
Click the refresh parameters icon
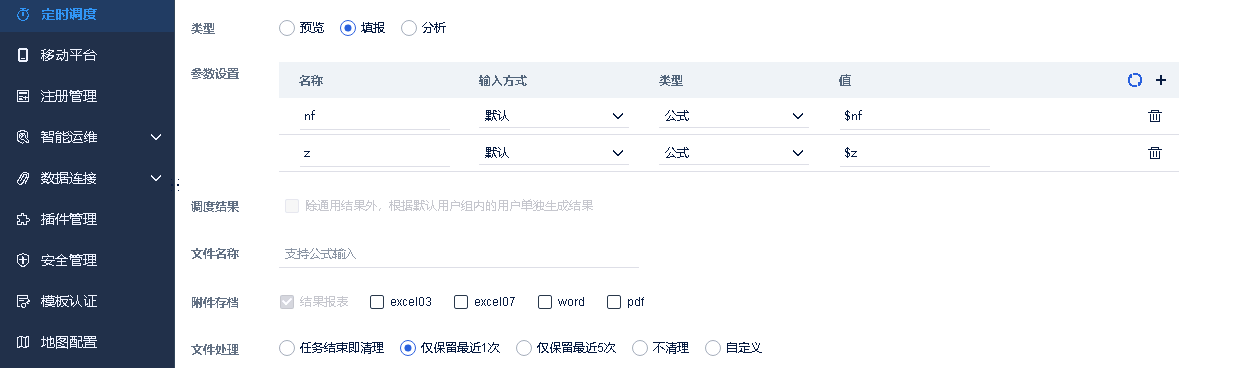1135,80
